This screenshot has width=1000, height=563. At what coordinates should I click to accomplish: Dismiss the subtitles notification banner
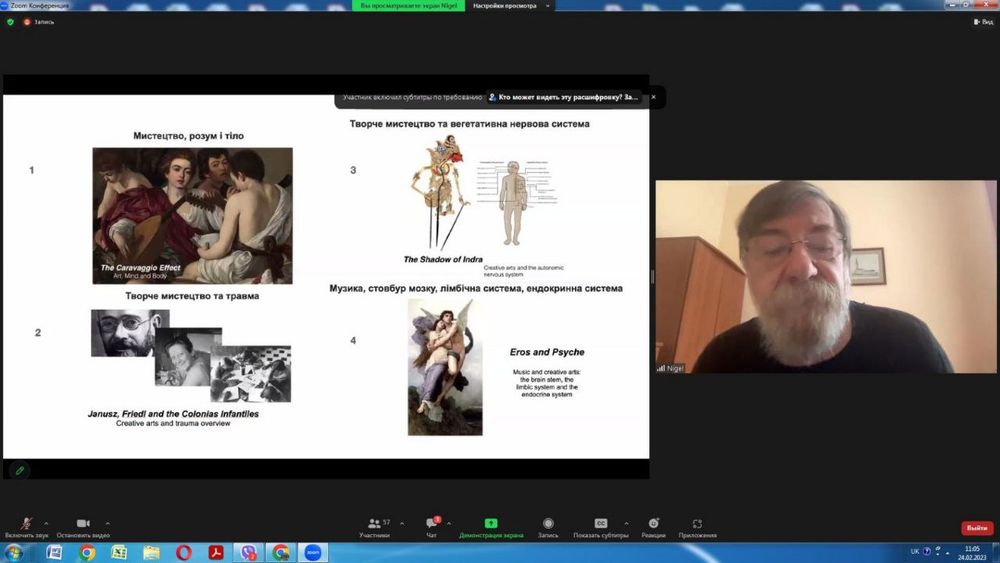pyautogui.click(x=653, y=97)
